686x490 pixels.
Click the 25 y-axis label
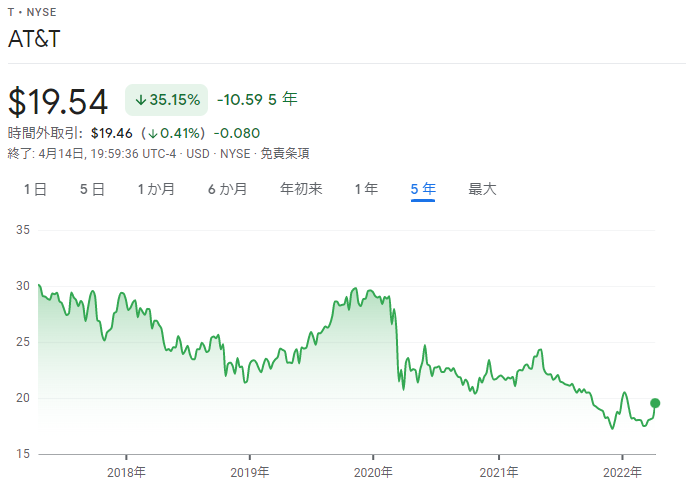point(23,342)
